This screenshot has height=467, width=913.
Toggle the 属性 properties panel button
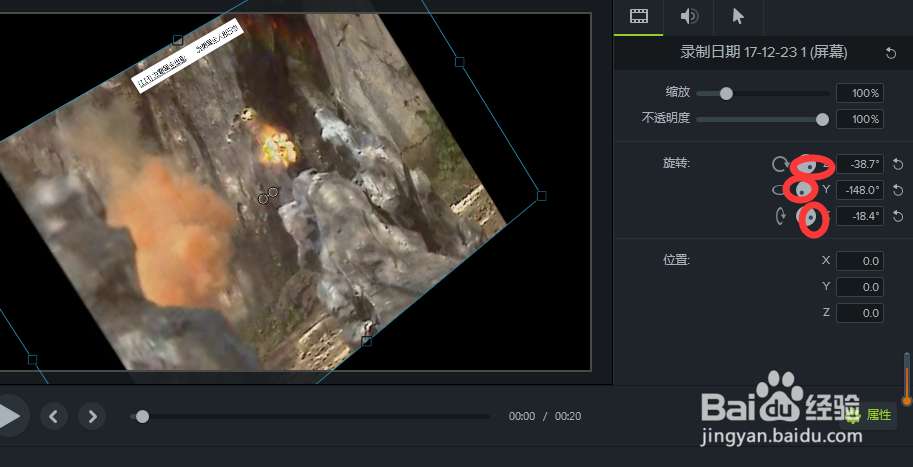[868, 415]
